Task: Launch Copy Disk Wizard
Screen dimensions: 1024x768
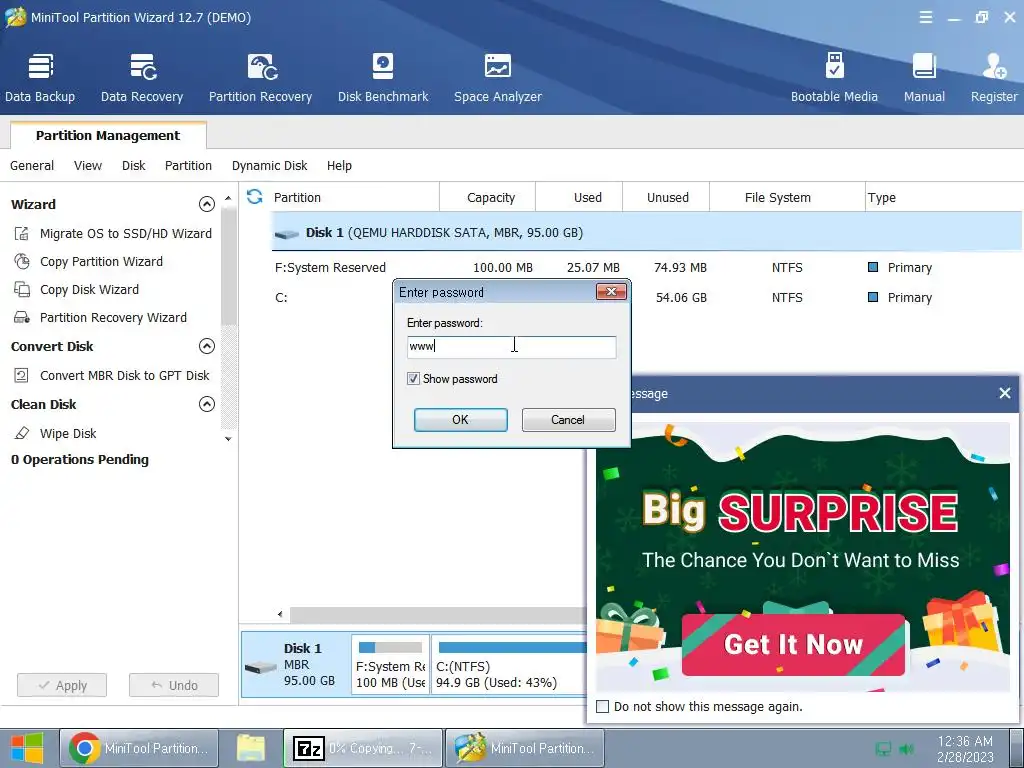Action: 77,289
